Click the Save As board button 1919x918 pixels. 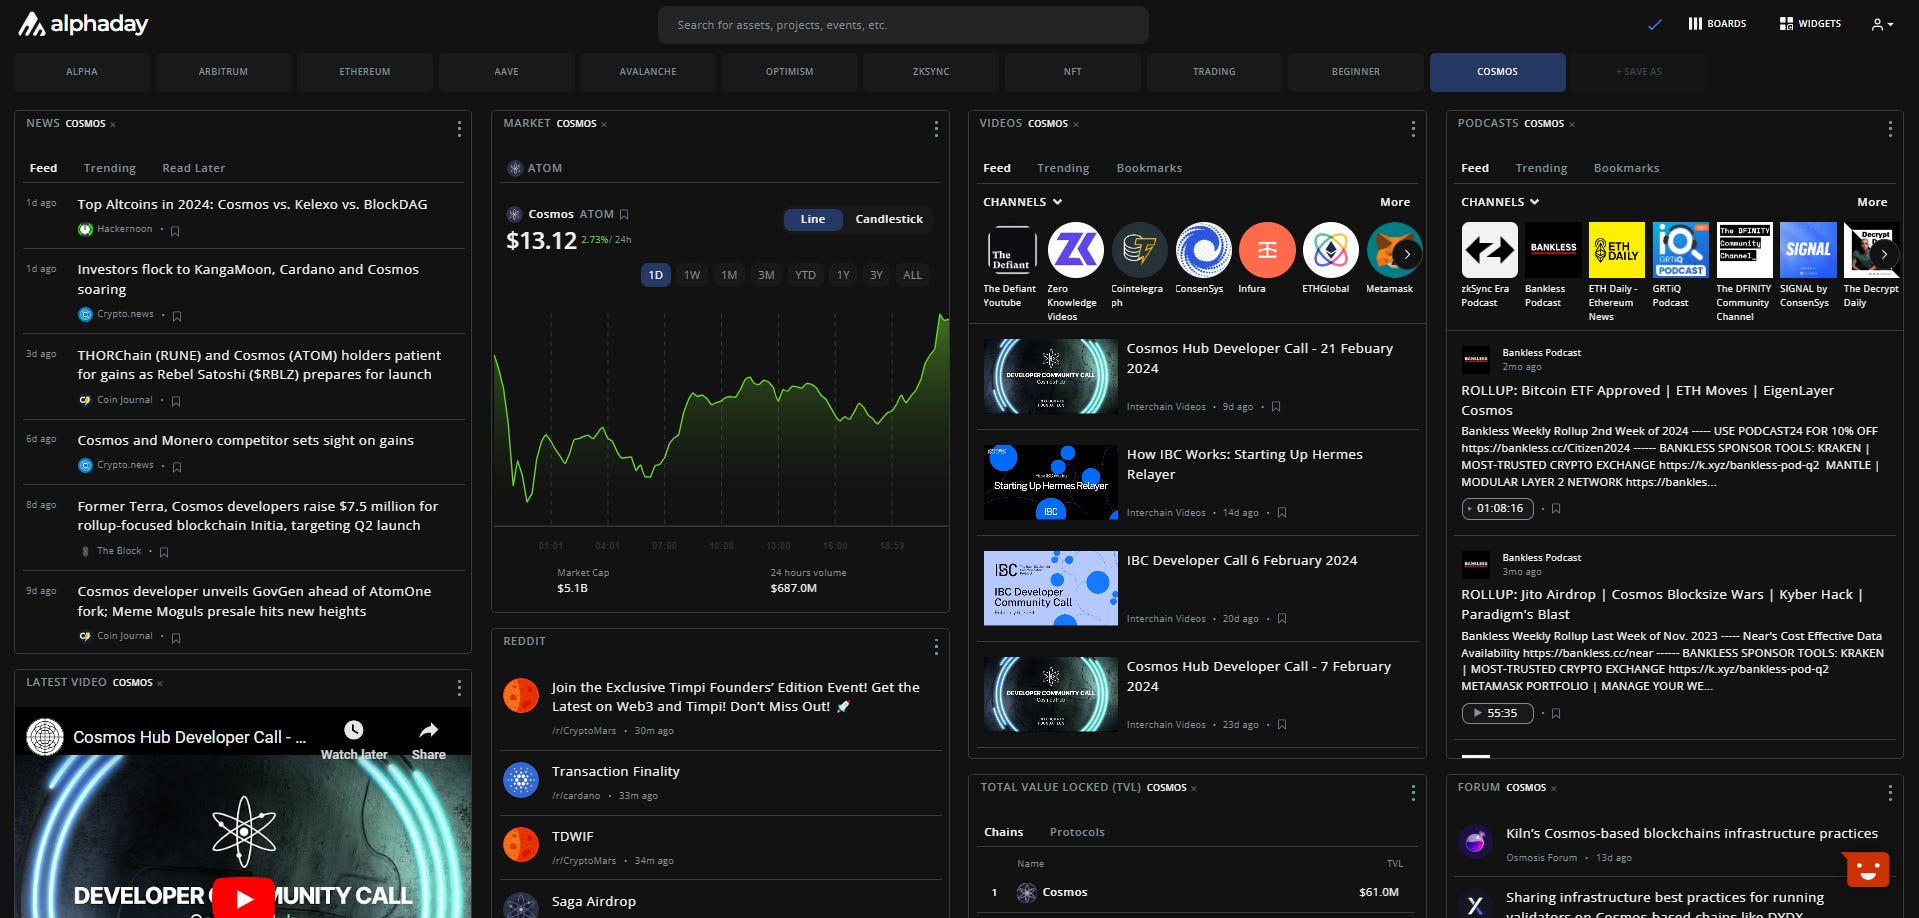tap(1639, 72)
